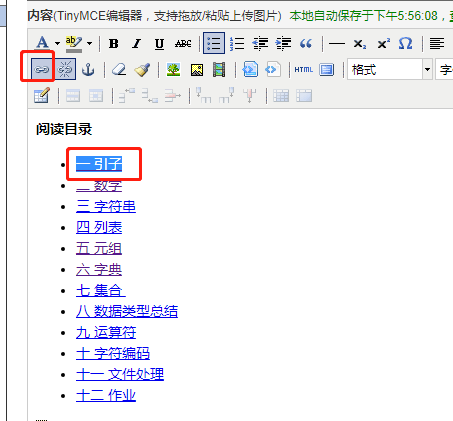
Task: Decrease indent (outdent) icon
Action: [x=260, y=43]
